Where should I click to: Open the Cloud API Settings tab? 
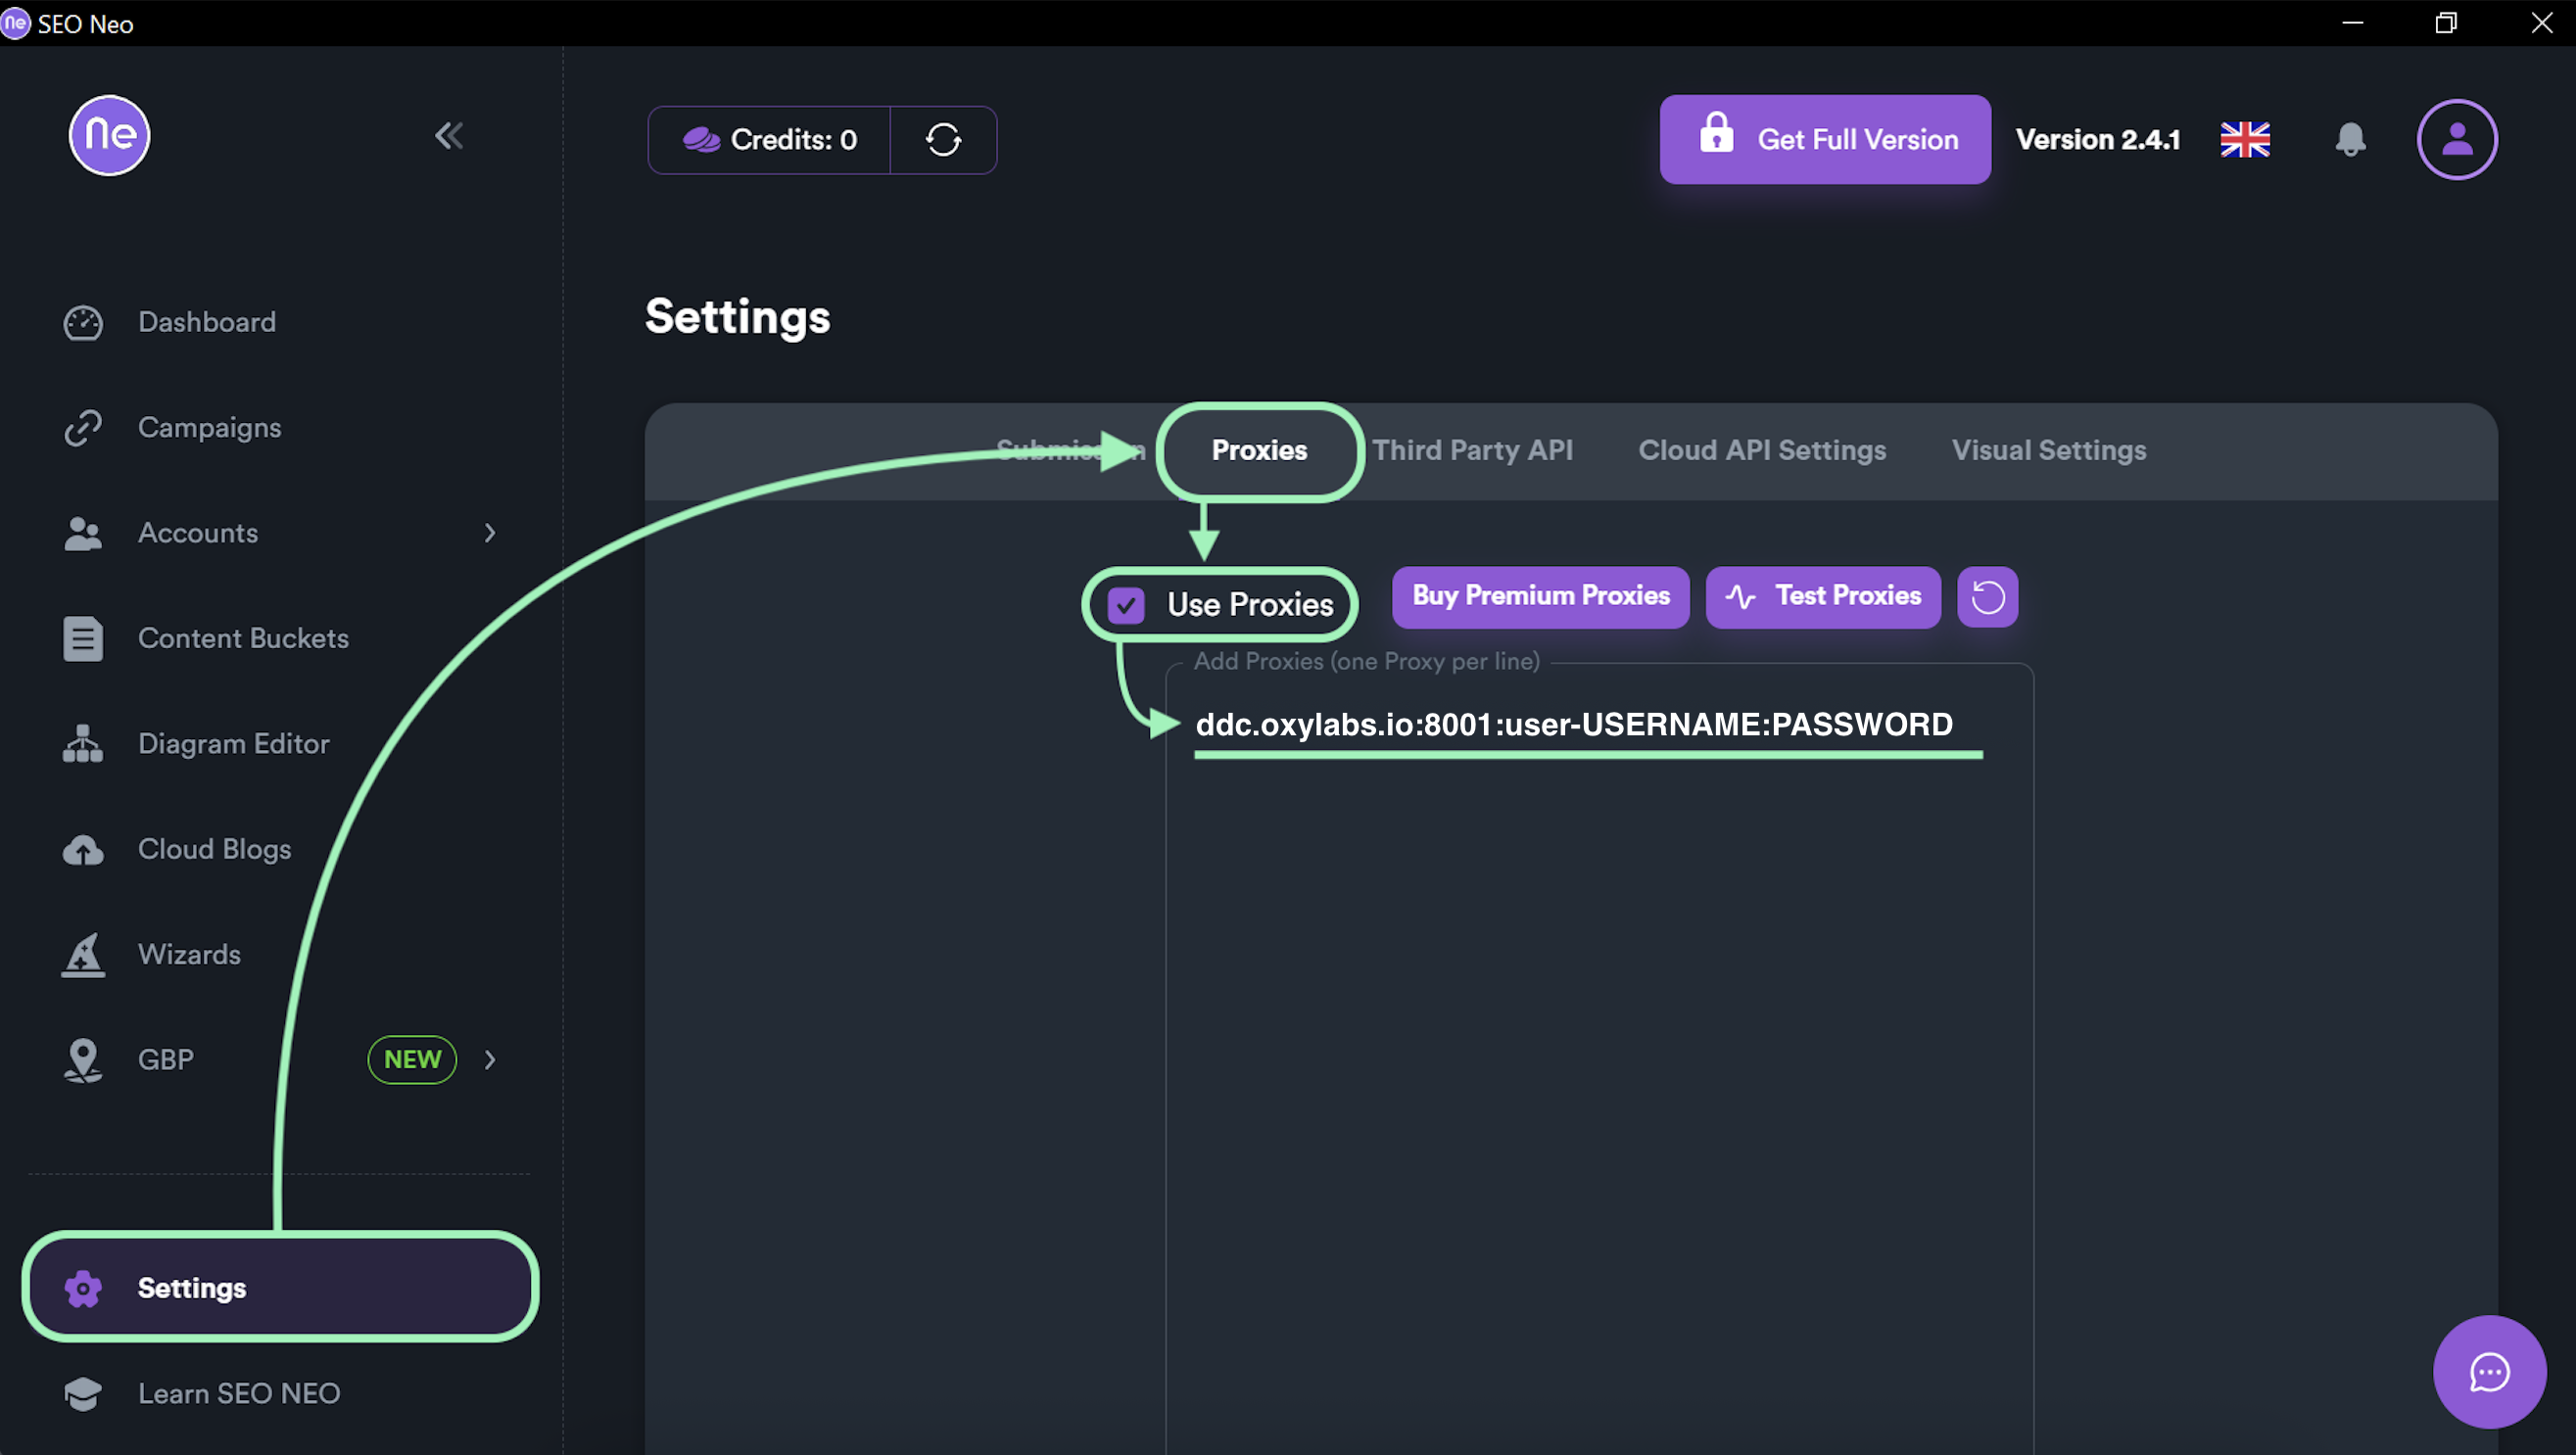pos(1761,450)
